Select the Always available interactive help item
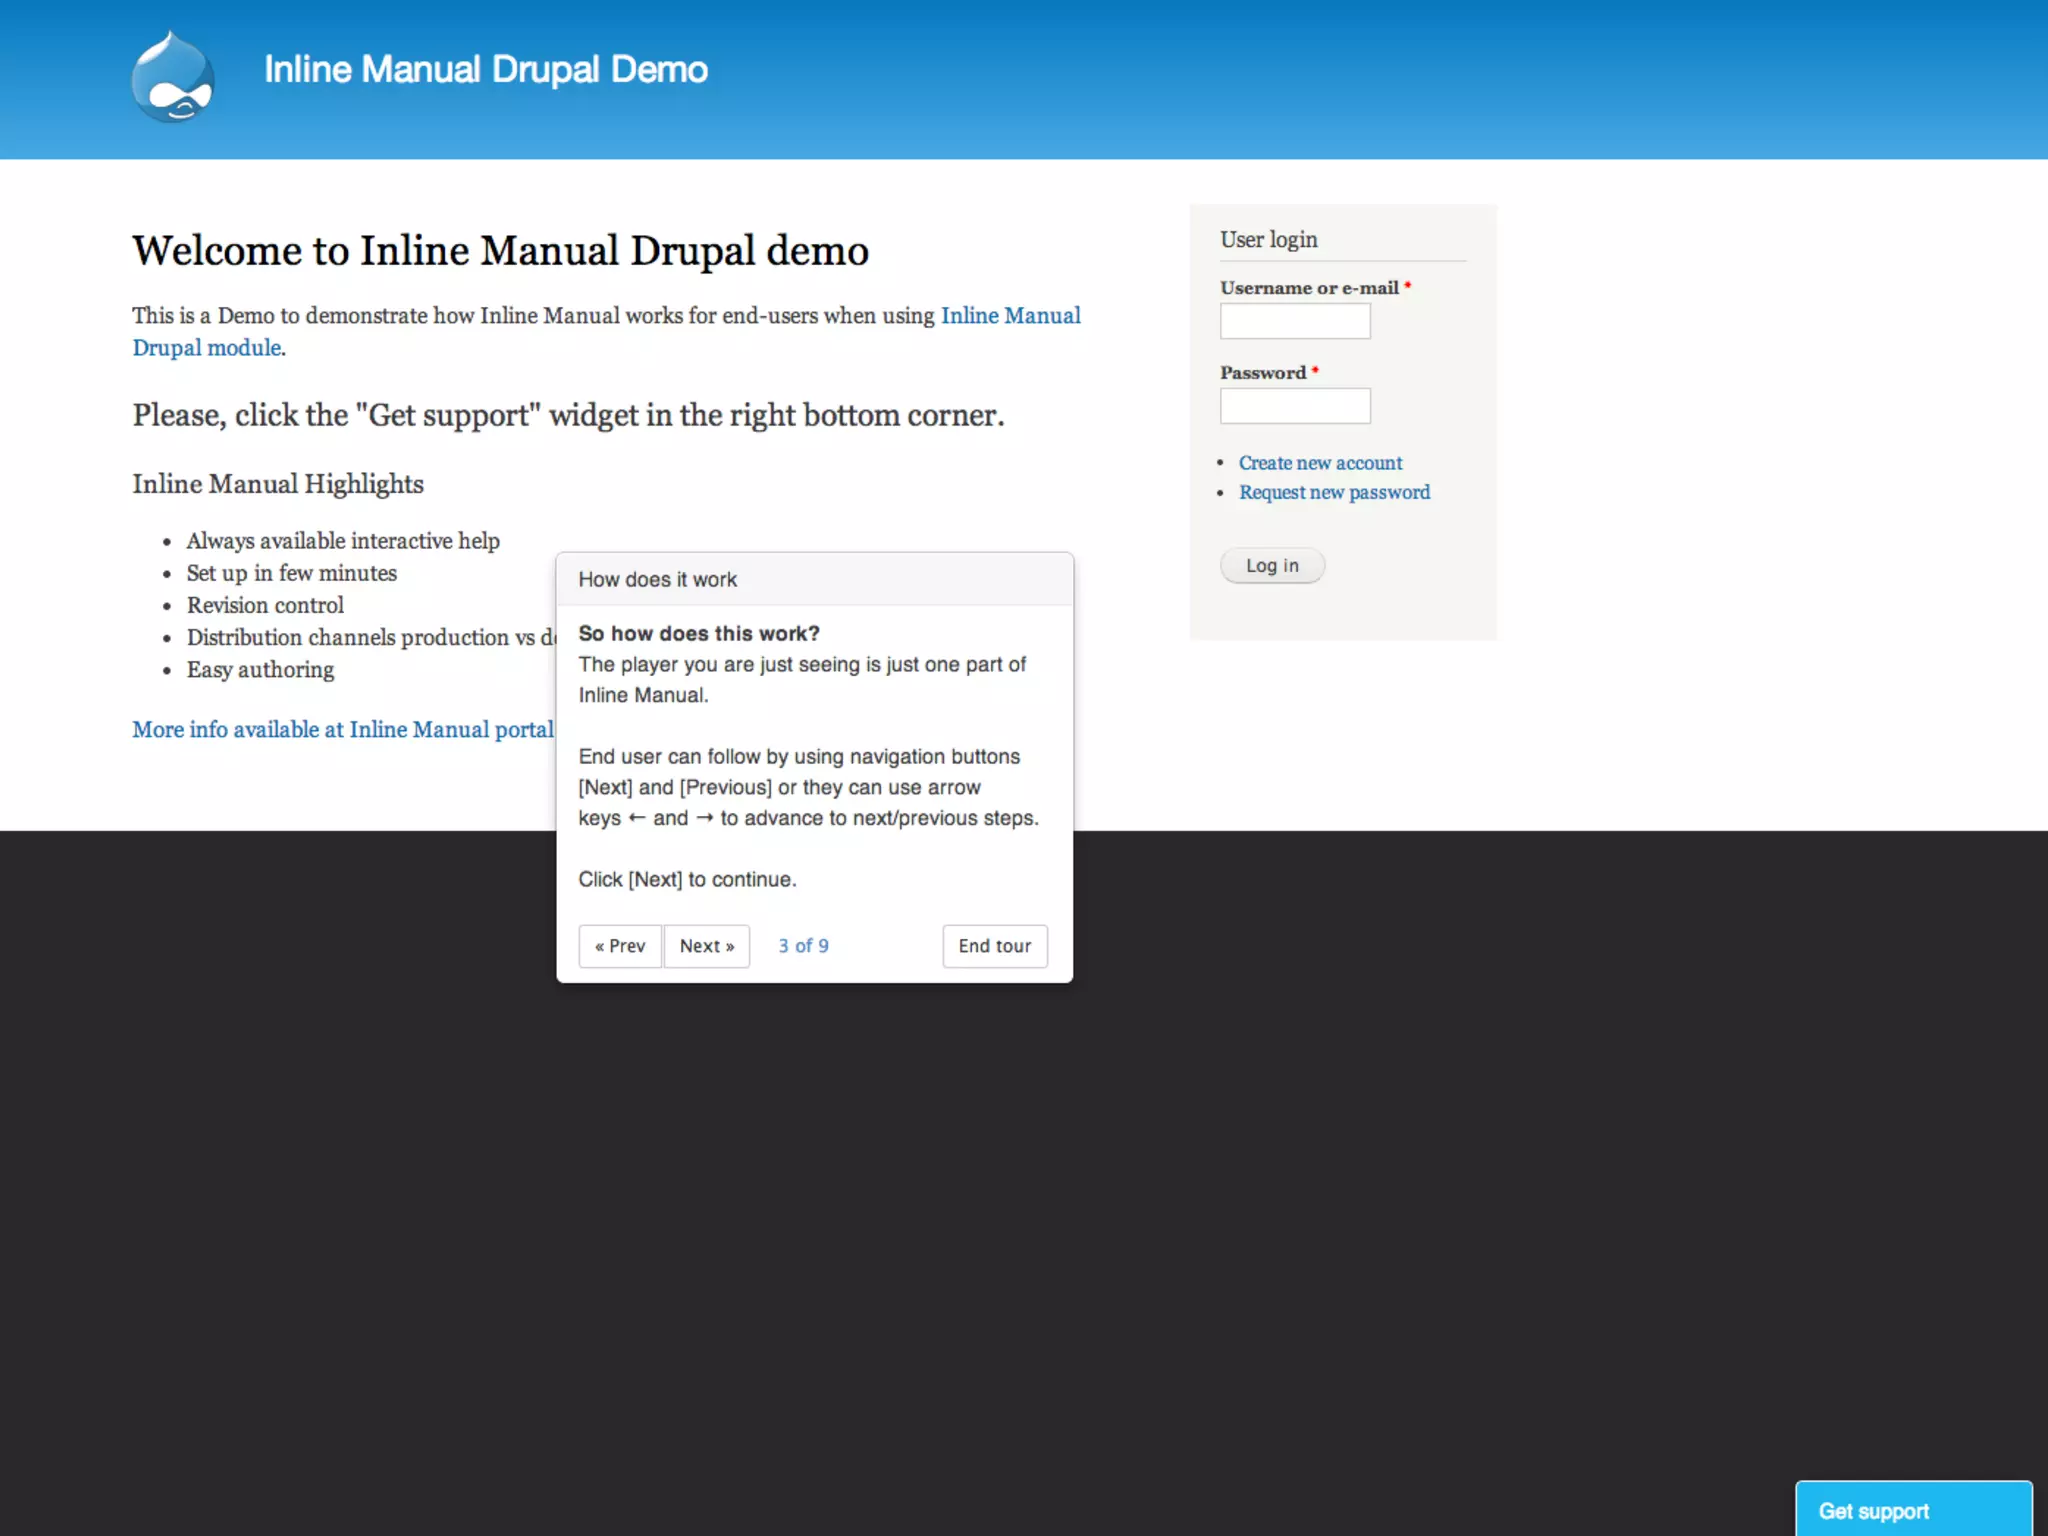 coord(343,541)
